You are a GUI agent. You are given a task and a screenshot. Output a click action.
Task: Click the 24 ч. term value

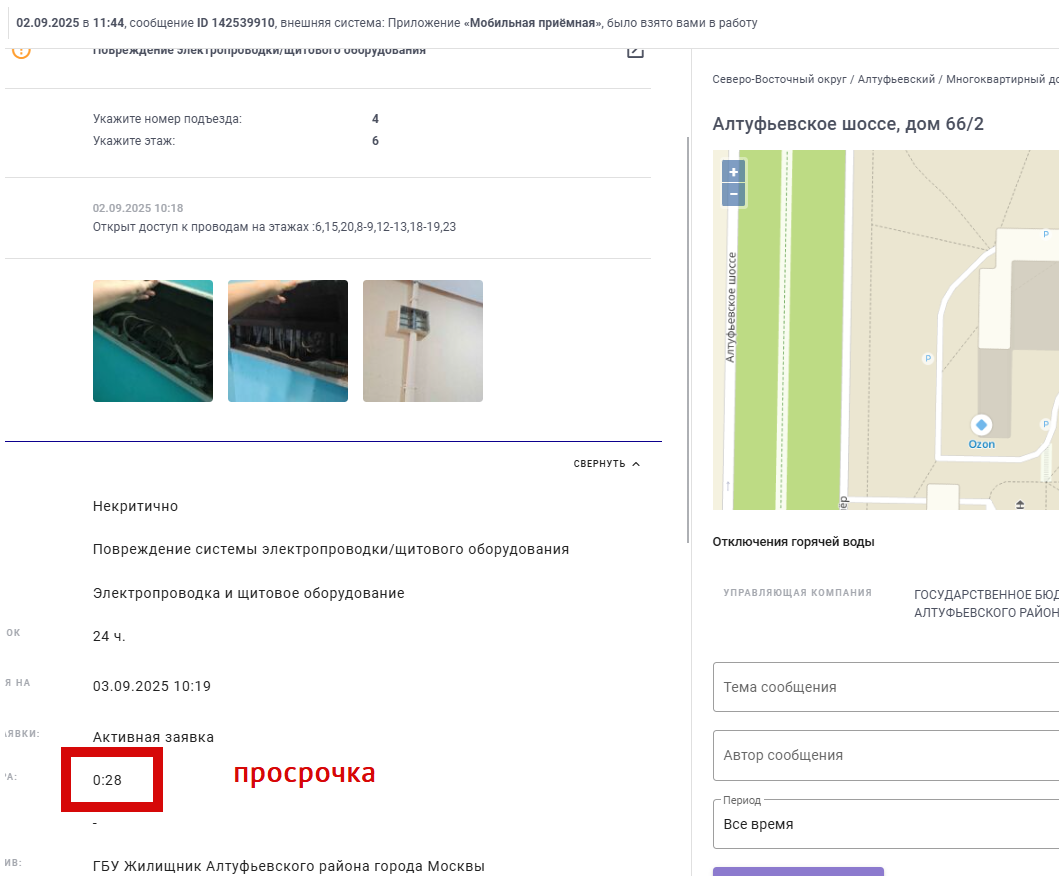(x=109, y=636)
